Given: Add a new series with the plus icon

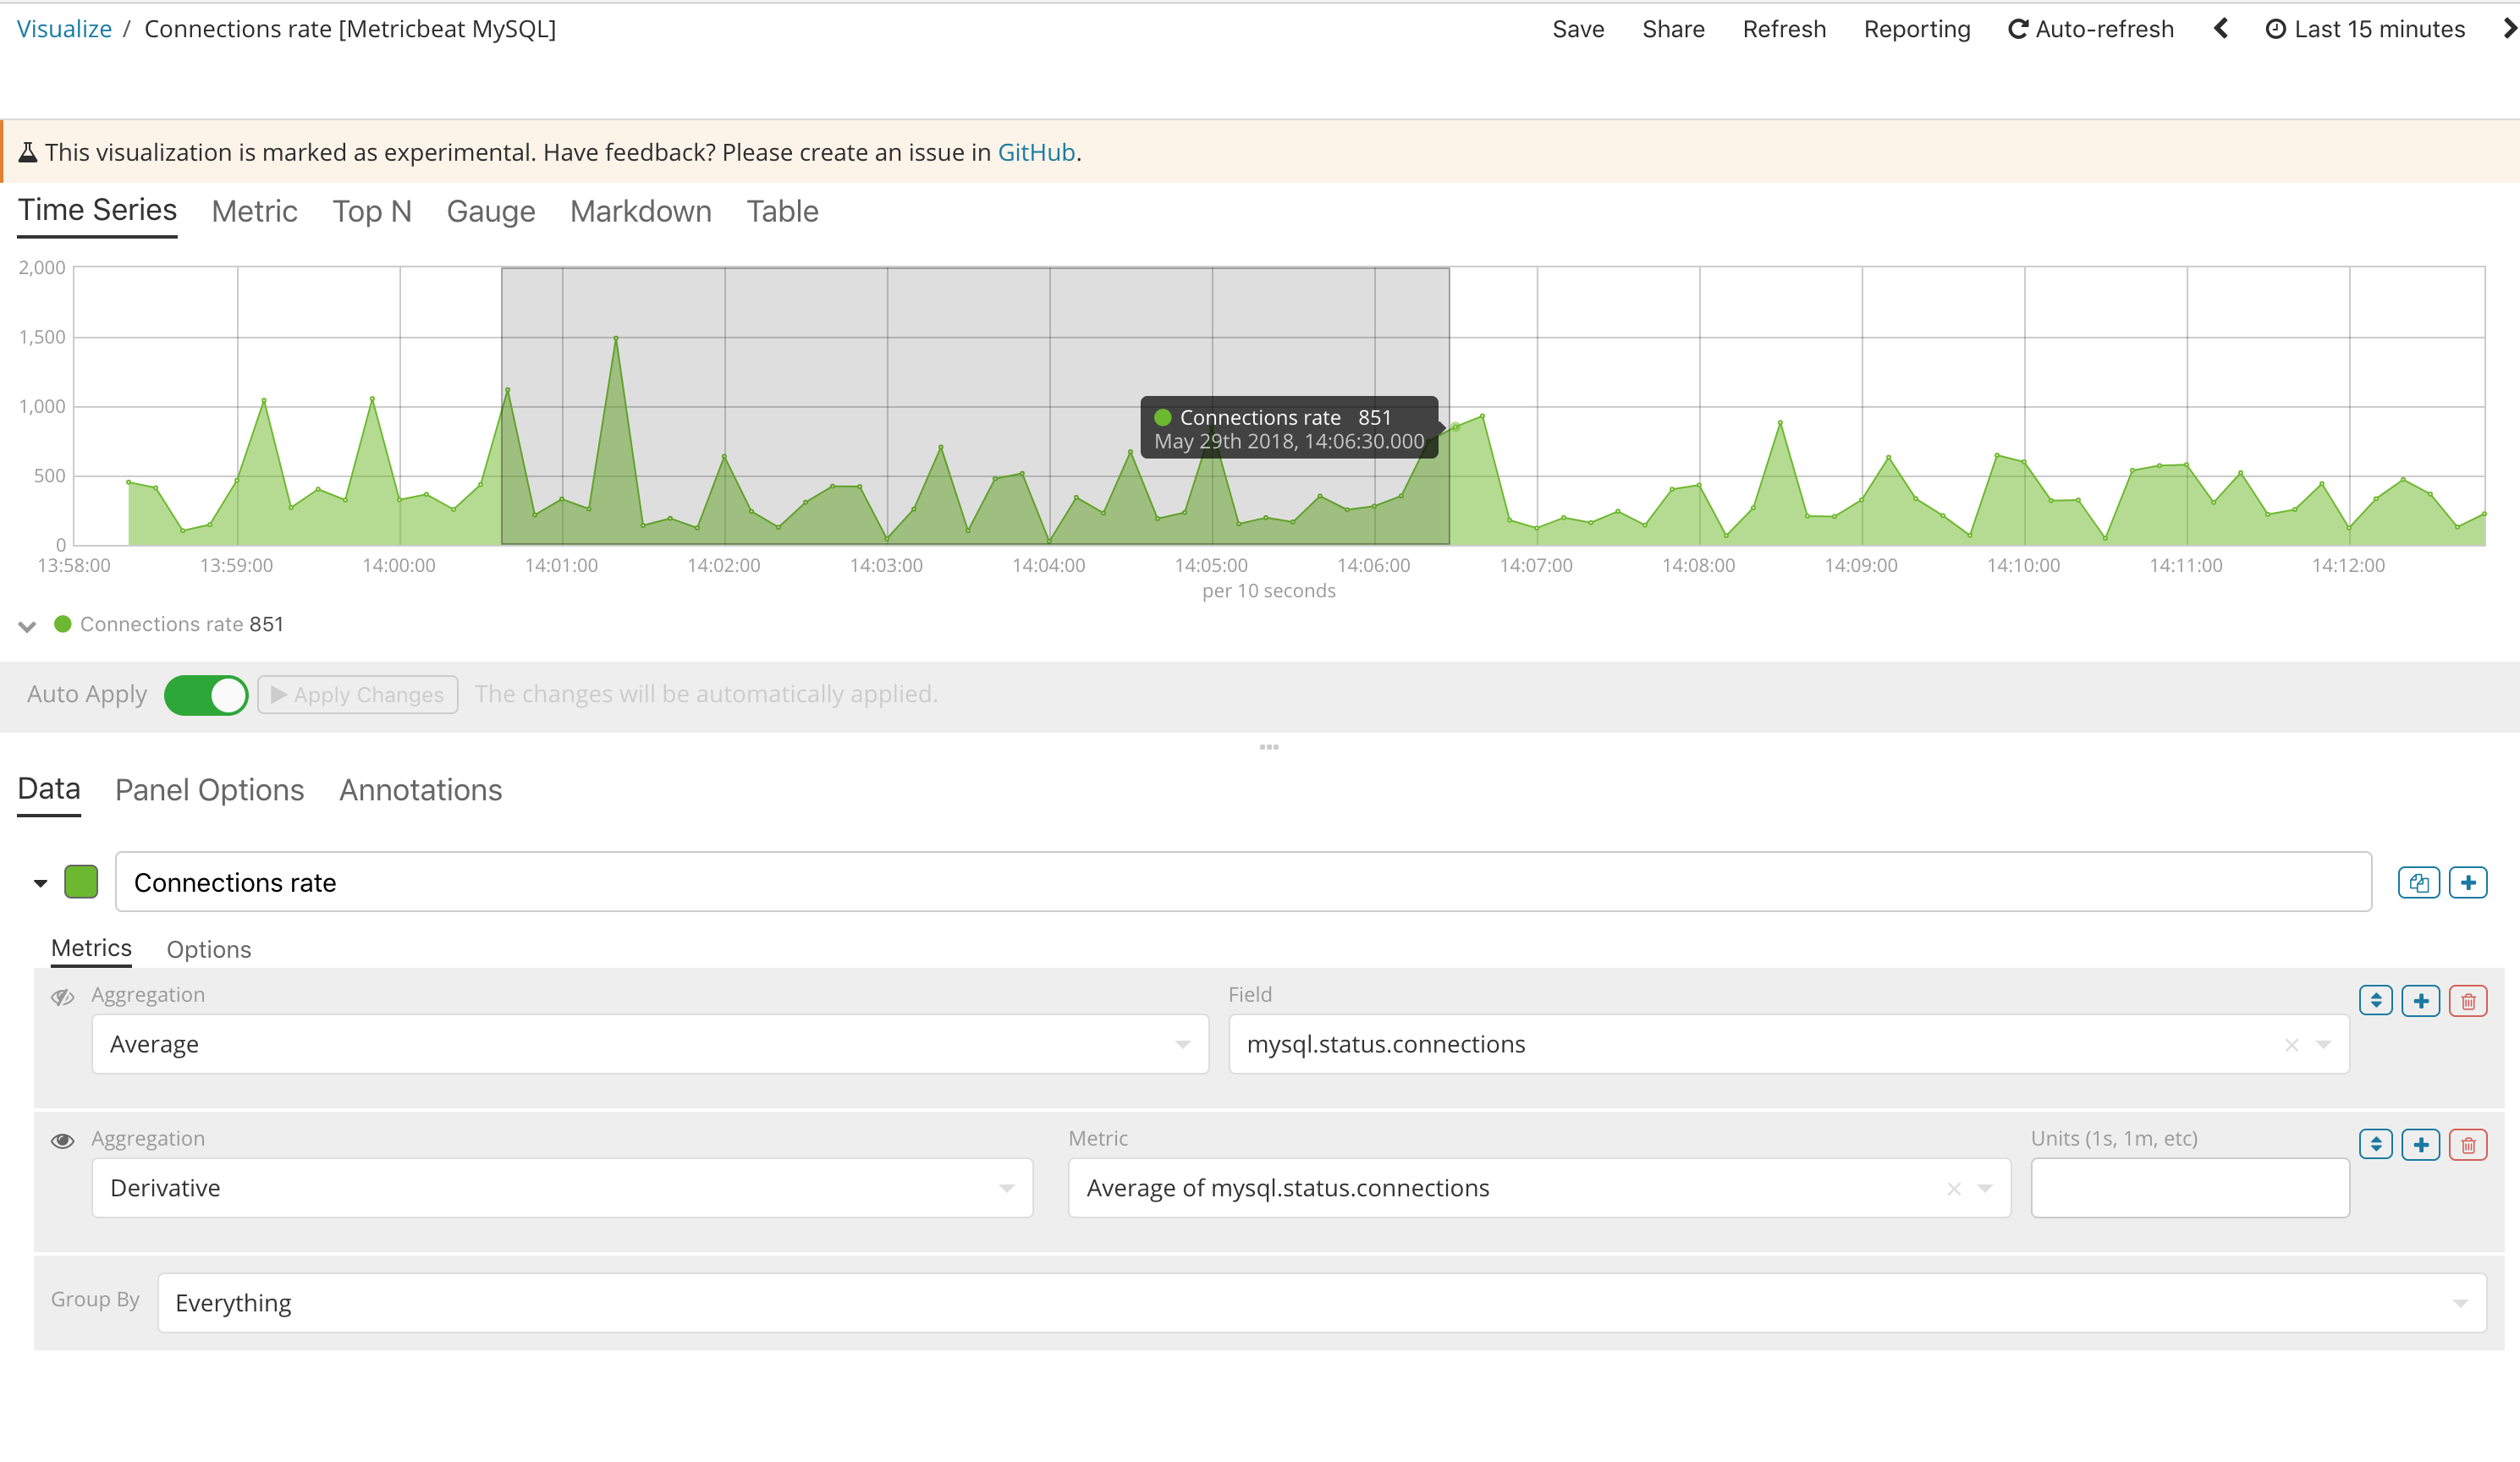Looking at the screenshot, I should tap(2468, 882).
